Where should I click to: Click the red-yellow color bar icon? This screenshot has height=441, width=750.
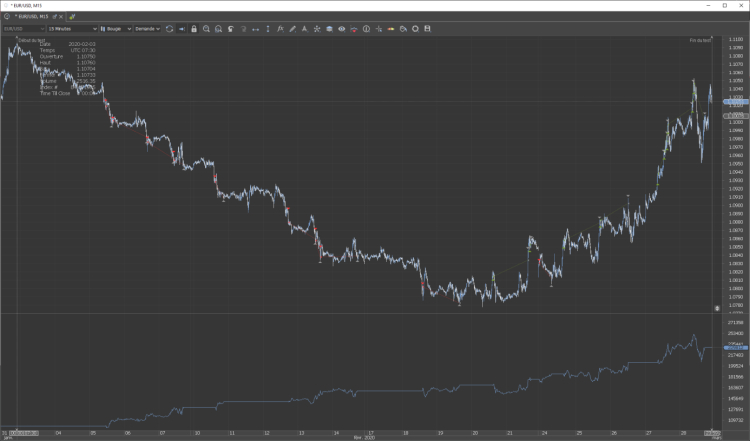click(x=391, y=29)
